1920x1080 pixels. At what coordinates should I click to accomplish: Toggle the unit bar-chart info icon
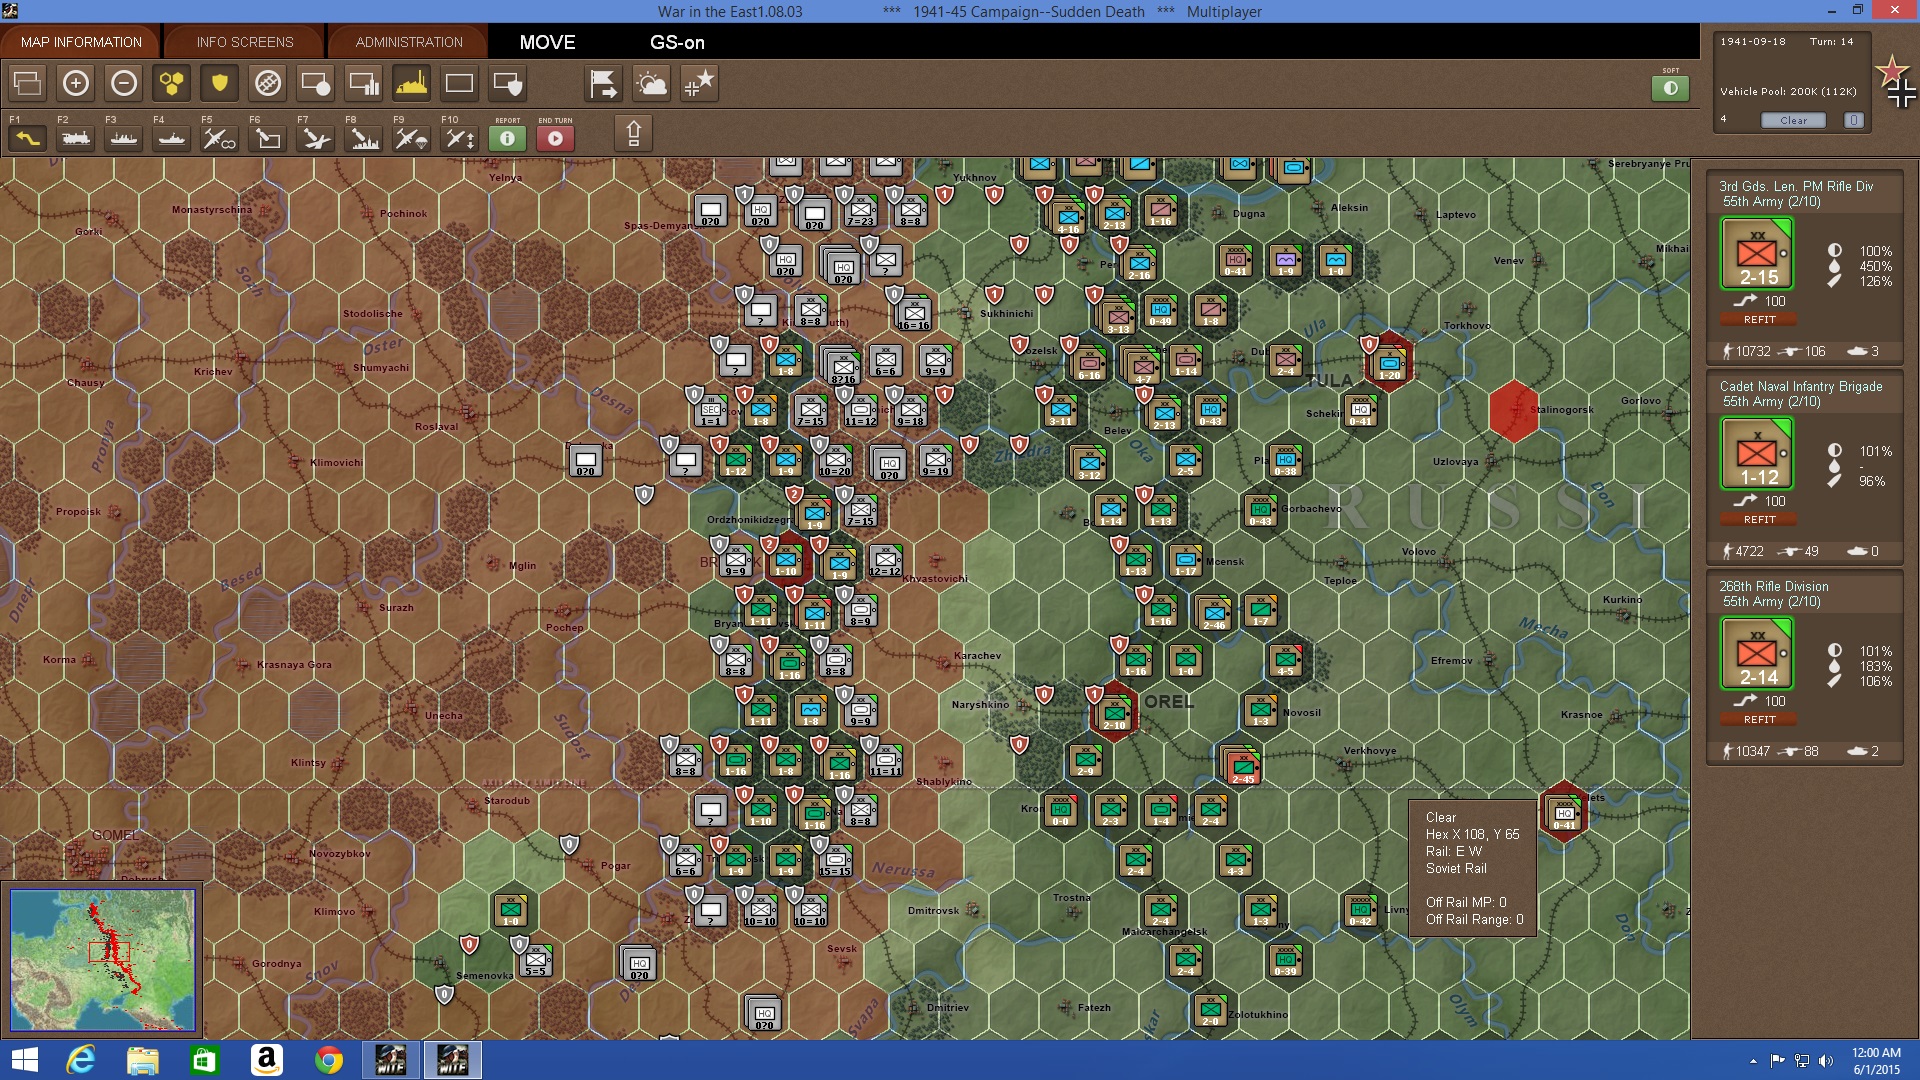pos(364,83)
